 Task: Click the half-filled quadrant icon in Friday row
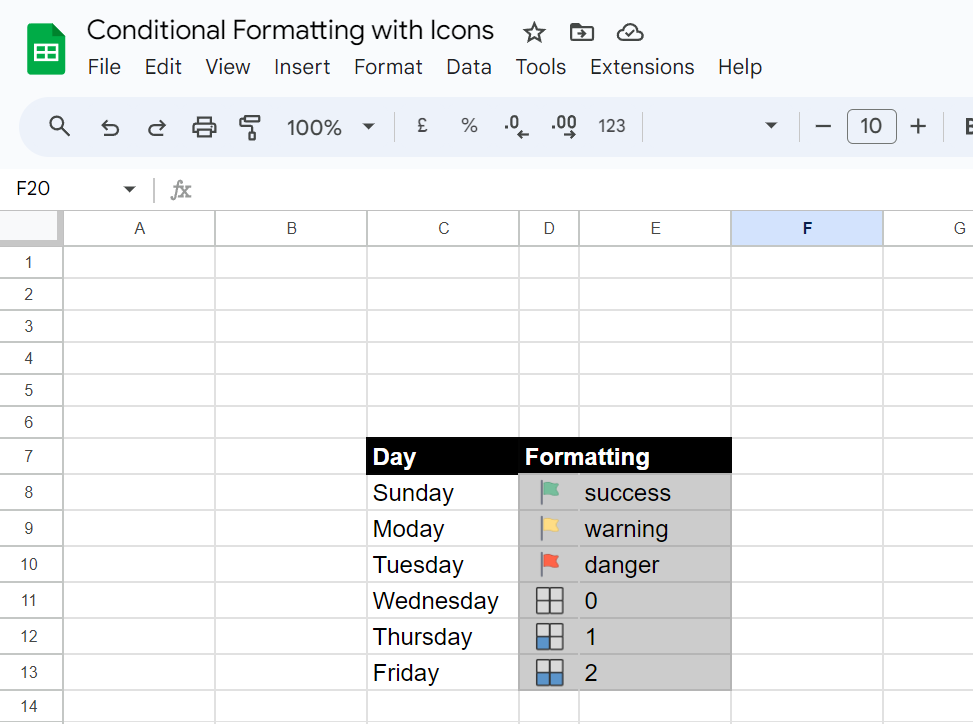[549, 673]
